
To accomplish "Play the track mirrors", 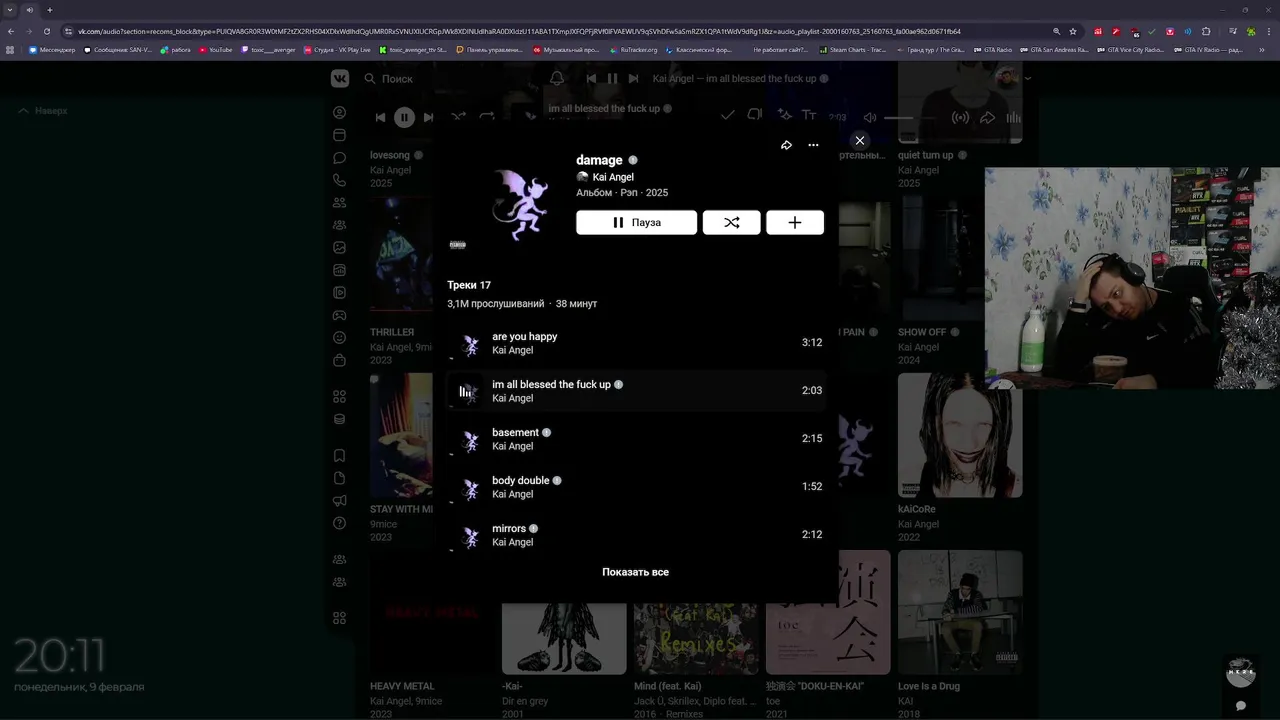I will click(x=635, y=535).
